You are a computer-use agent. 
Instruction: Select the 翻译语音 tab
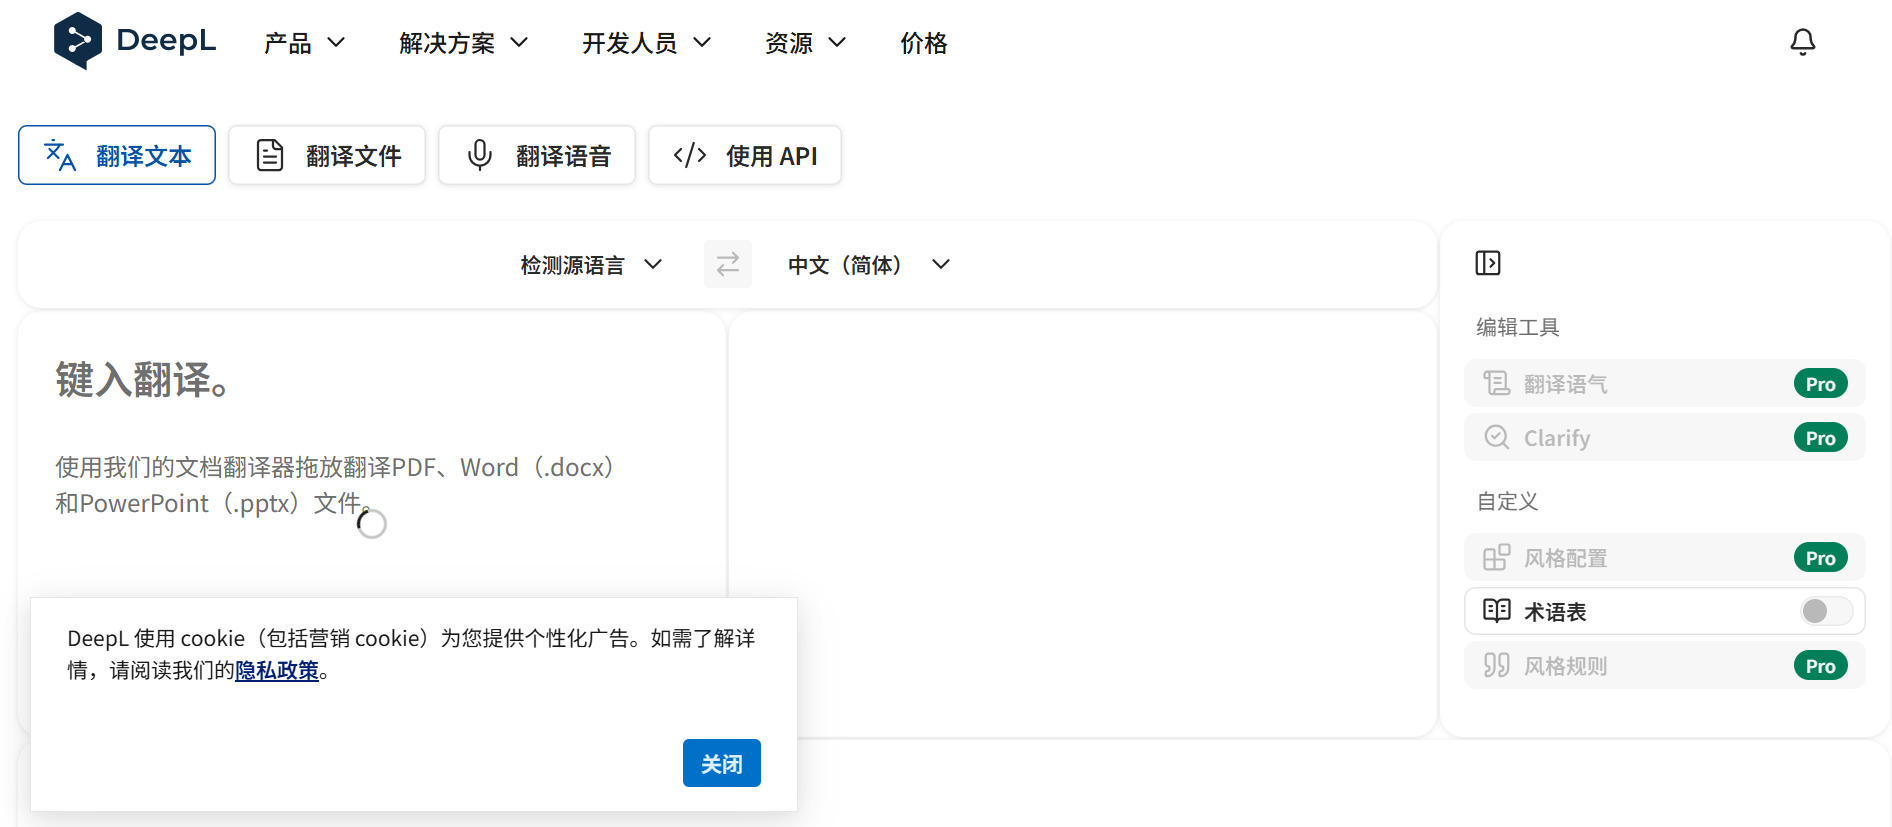(x=537, y=155)
